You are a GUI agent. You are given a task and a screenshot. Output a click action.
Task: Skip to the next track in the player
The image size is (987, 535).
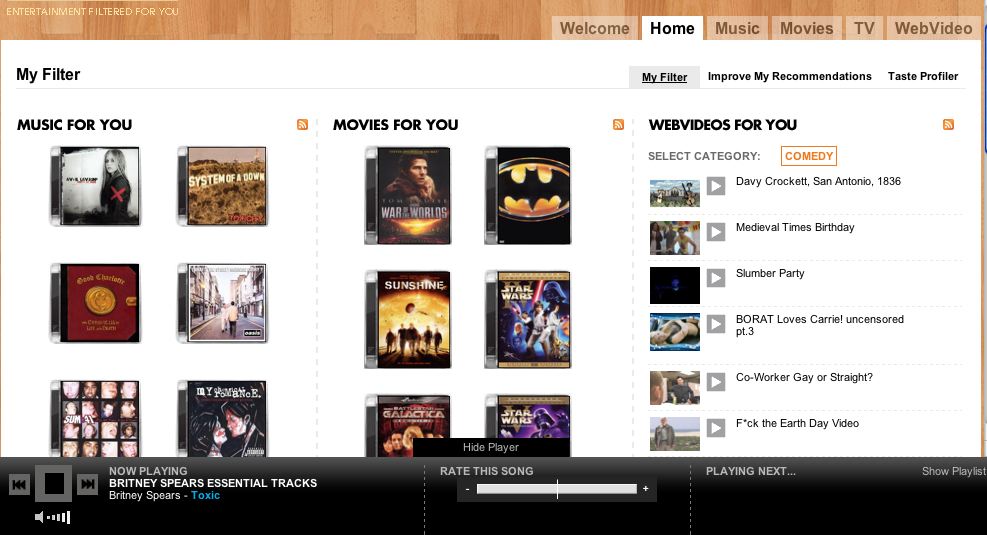87,484
